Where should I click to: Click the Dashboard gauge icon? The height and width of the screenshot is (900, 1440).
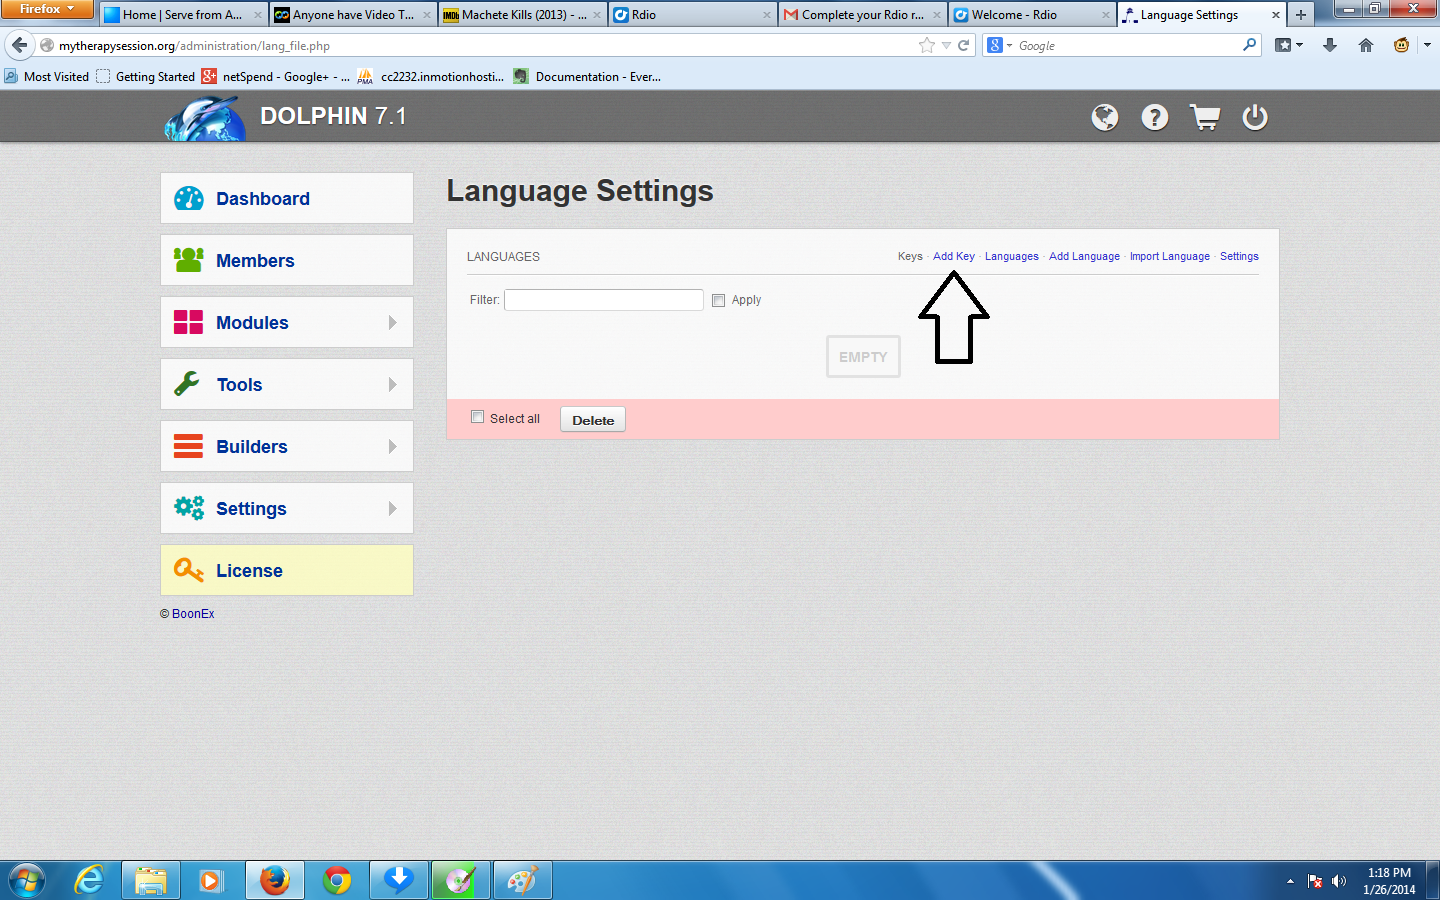coord(188,199)
